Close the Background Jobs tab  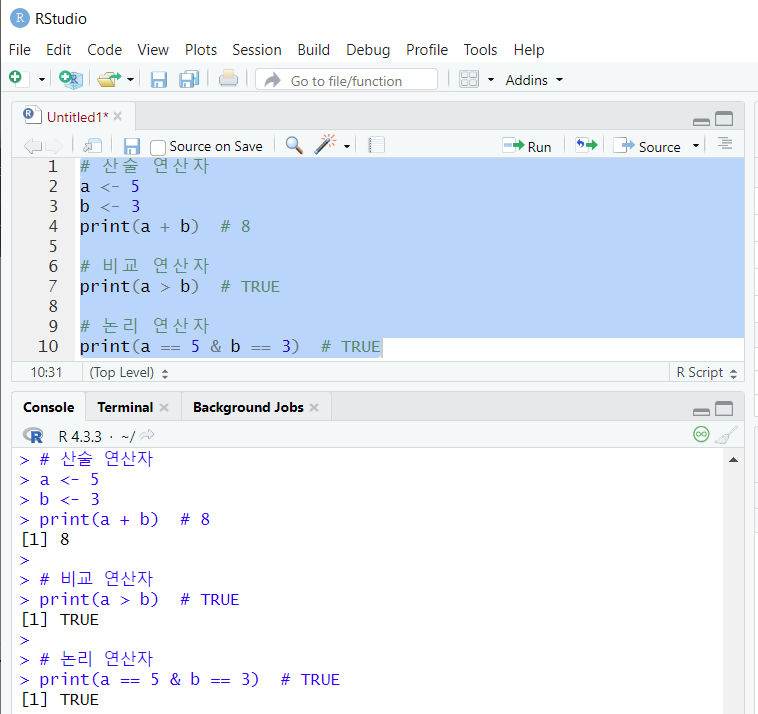tap(314, 408)
